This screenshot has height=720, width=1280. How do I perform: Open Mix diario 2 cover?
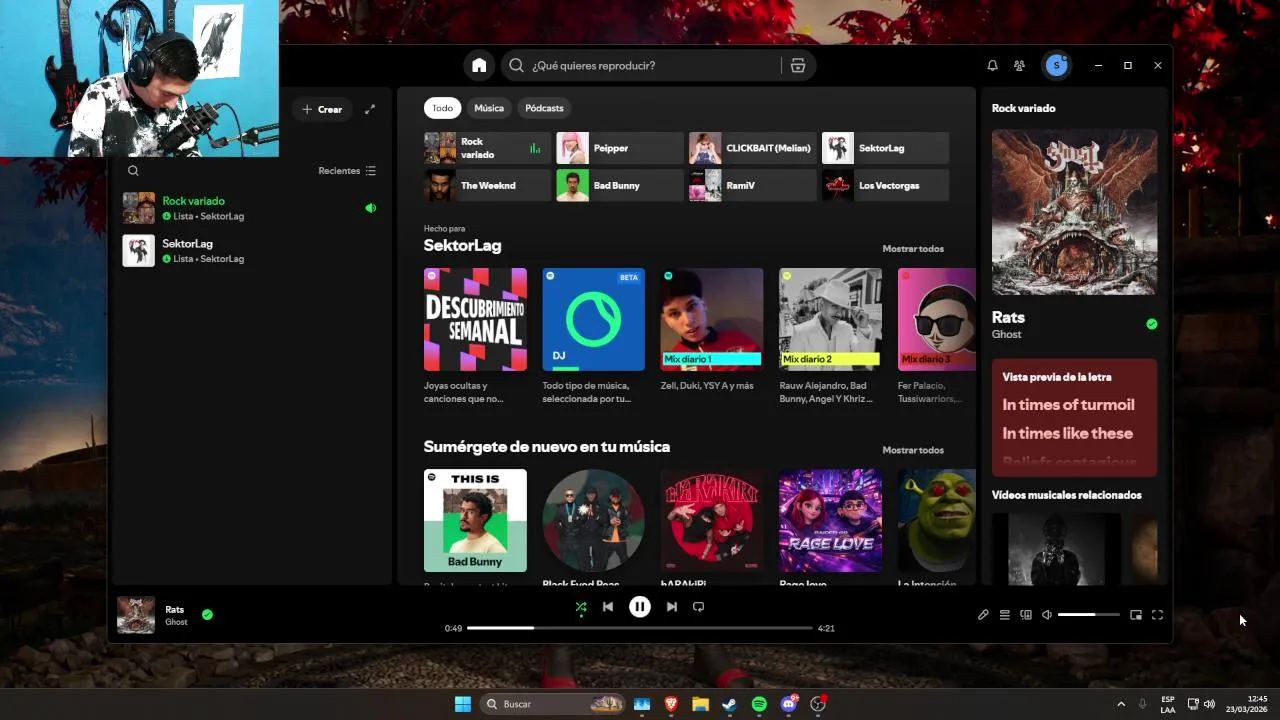pyautogui.click(x=830, y=319)
